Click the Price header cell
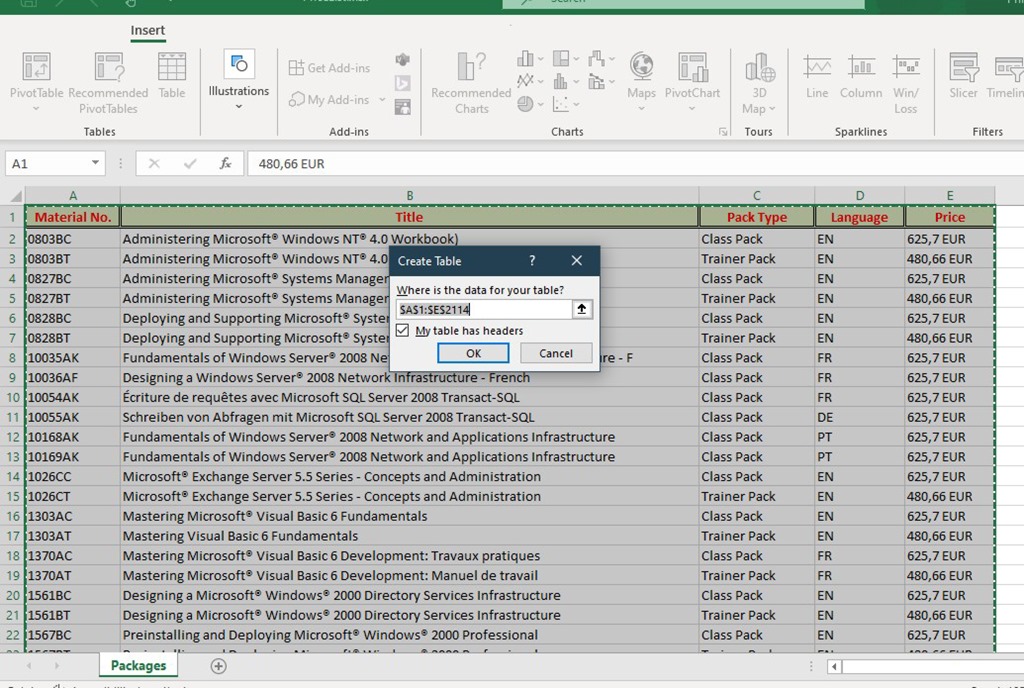1024x688 pixels. 950,217
